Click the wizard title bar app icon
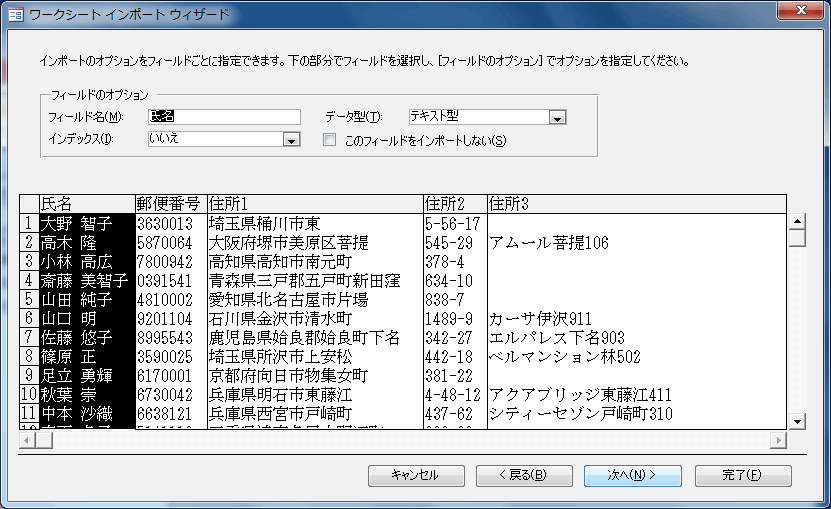Screen dimensions: 831x509 [15, 14]
